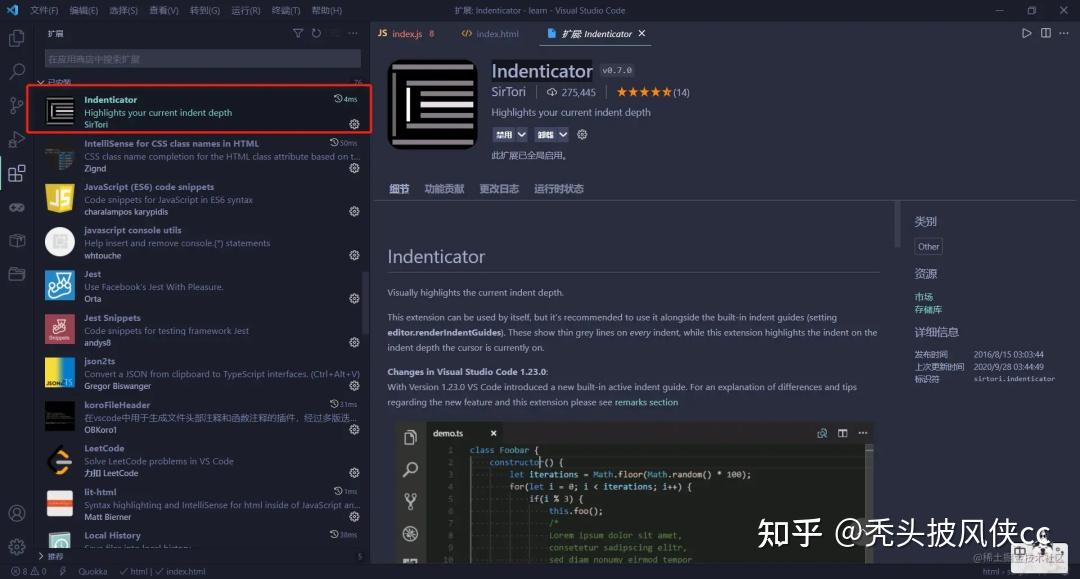Switch to the index.js editor tab
The image size is (1080, 579).
coord(406,34)
